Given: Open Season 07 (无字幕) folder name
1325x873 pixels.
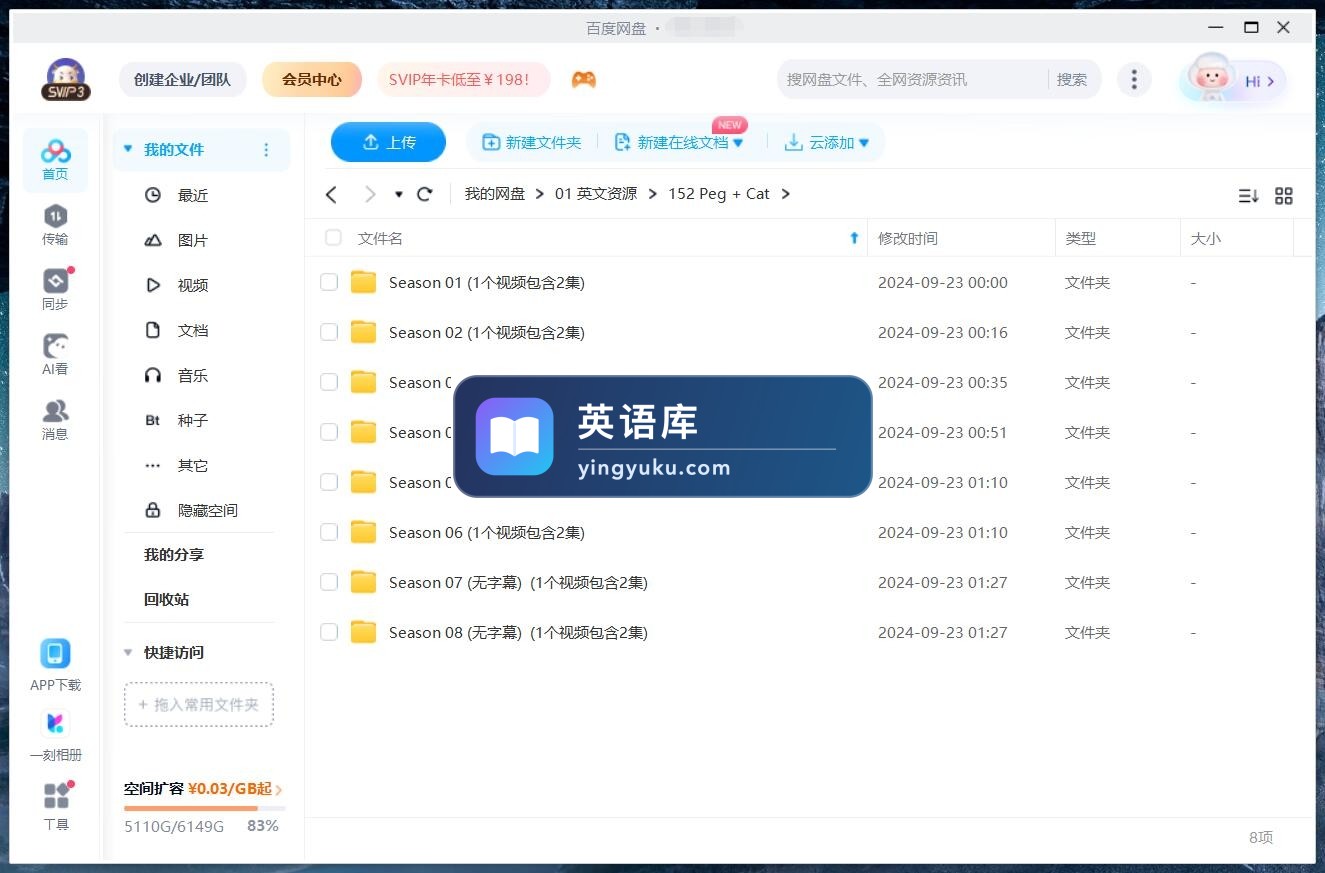Looking at the screenshot, I should tap(518, 582).
